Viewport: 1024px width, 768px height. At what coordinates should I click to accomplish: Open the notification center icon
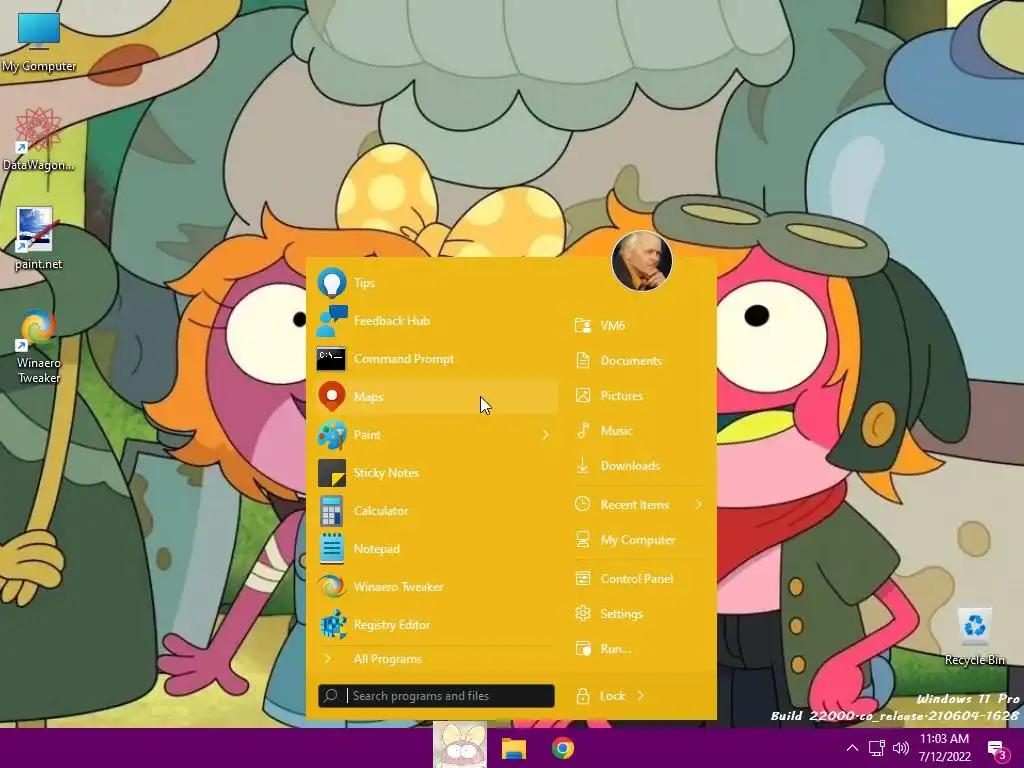click(997, 750)
